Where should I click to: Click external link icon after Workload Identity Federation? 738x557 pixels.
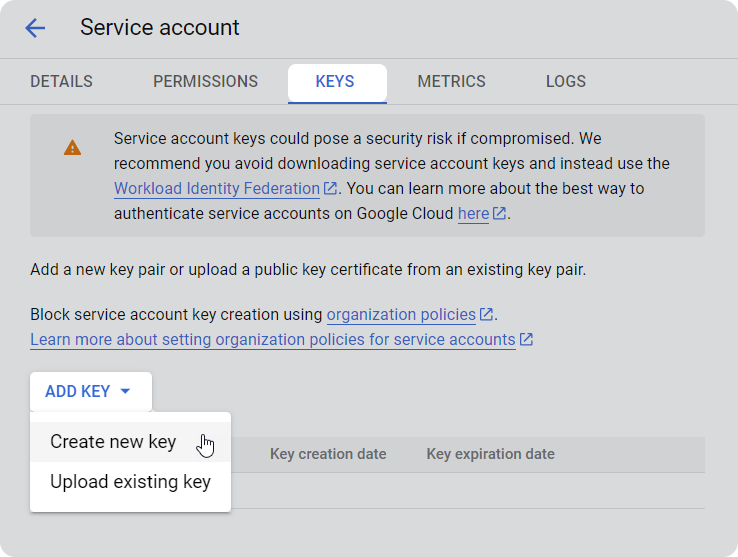coord(330,188)
